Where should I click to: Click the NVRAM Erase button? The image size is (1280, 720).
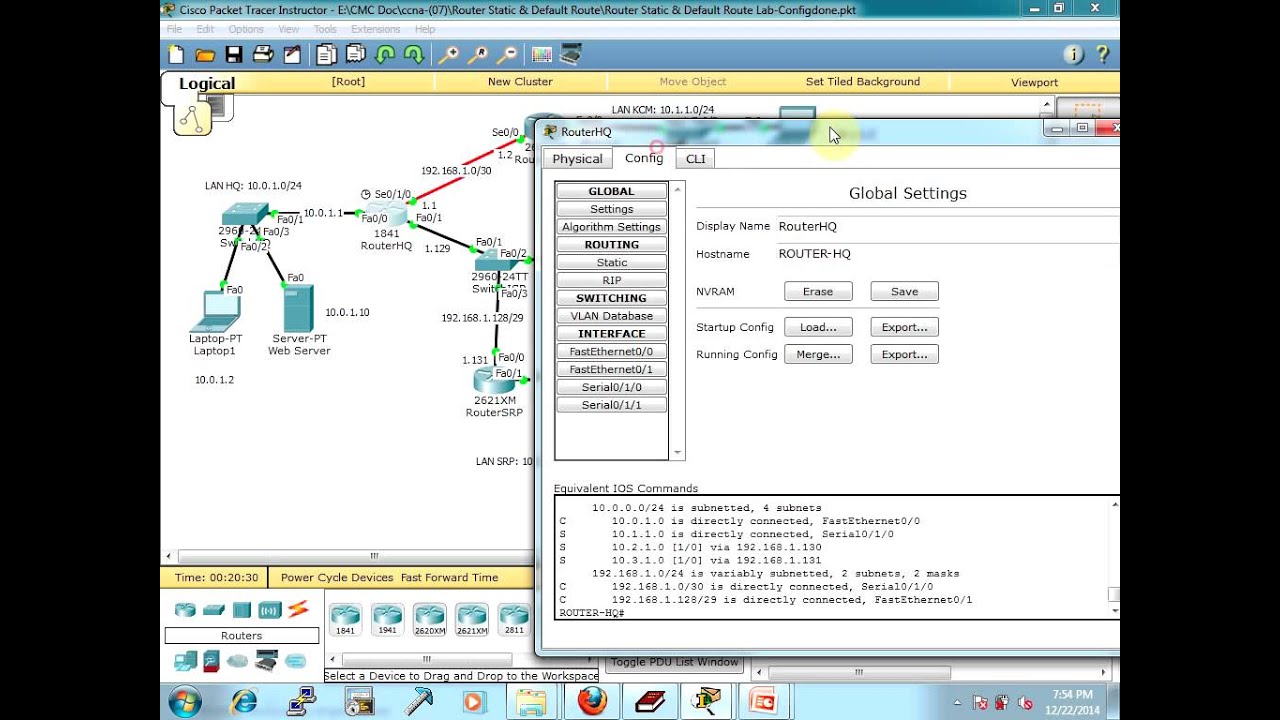(818, 292)
